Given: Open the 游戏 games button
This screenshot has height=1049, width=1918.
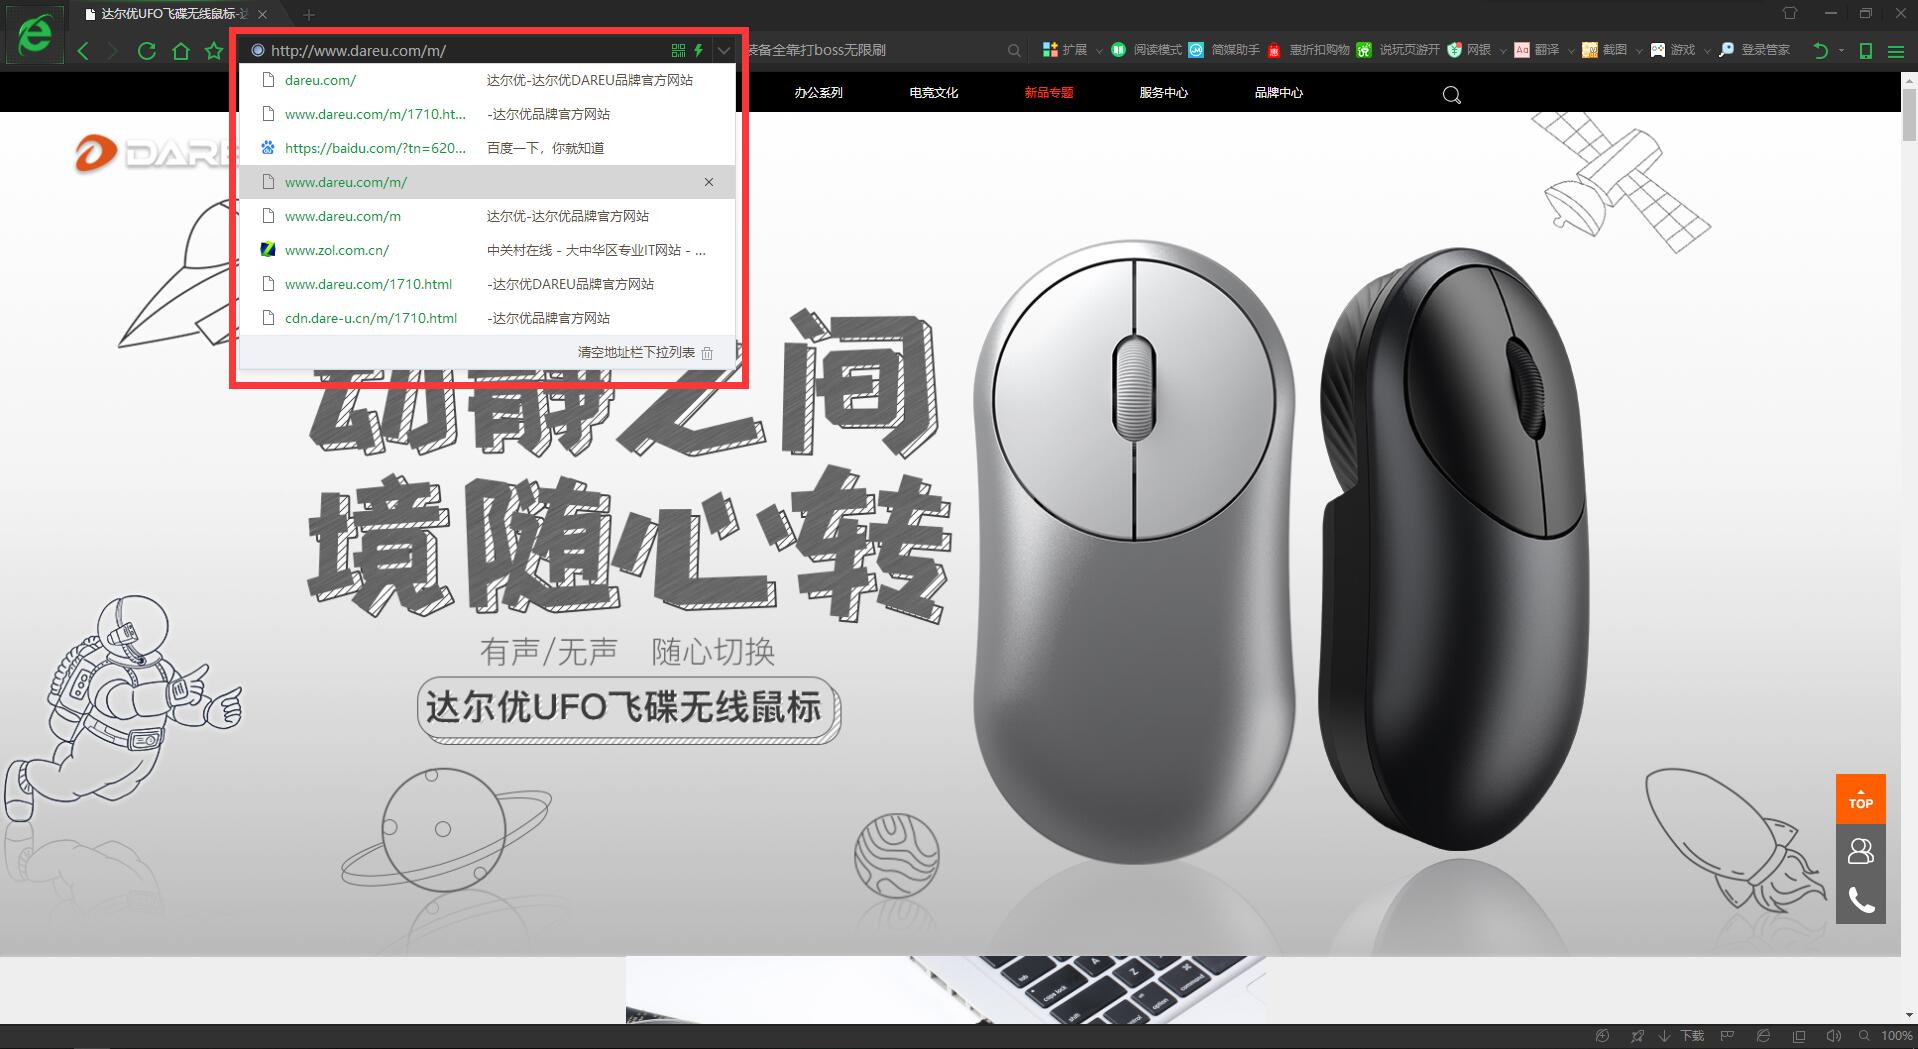Looking at the screenshot, I should click(x=1673, y=50).
